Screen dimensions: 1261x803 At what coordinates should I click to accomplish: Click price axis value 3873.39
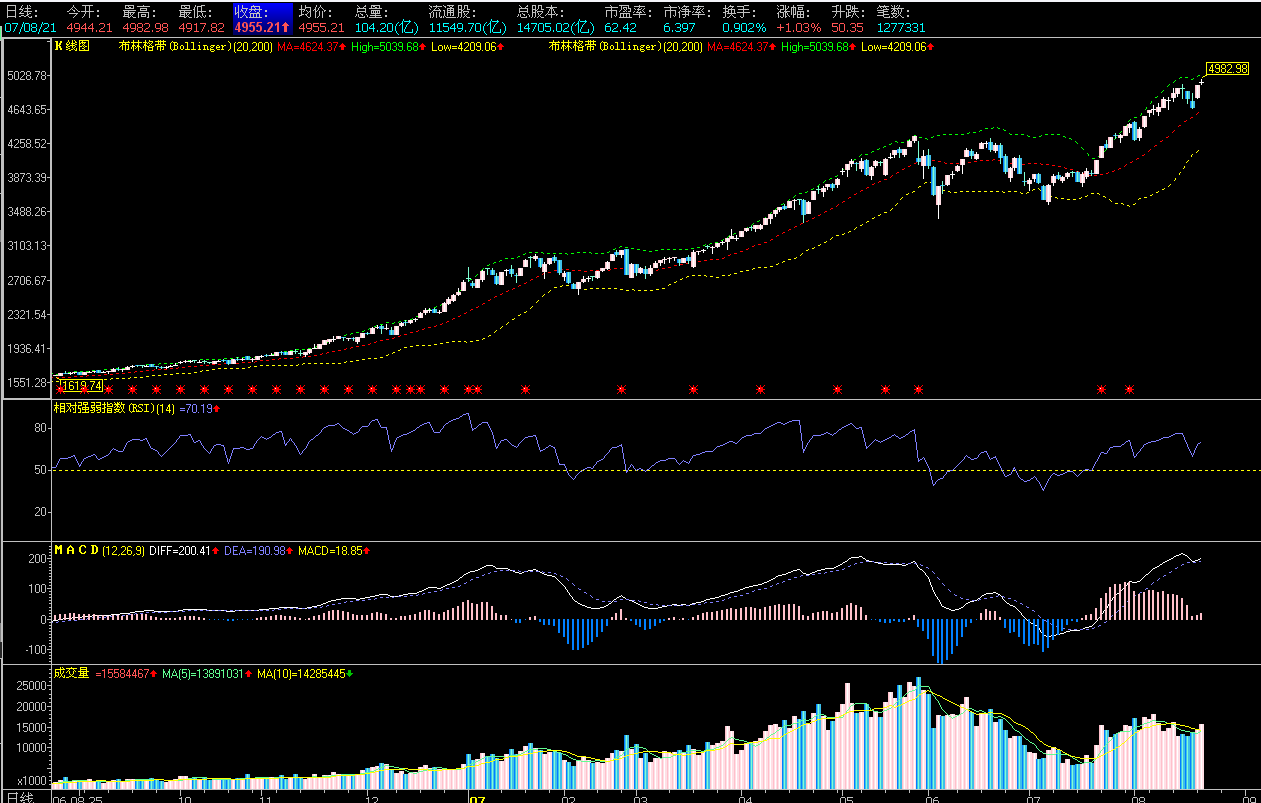[x=27, y=177]
